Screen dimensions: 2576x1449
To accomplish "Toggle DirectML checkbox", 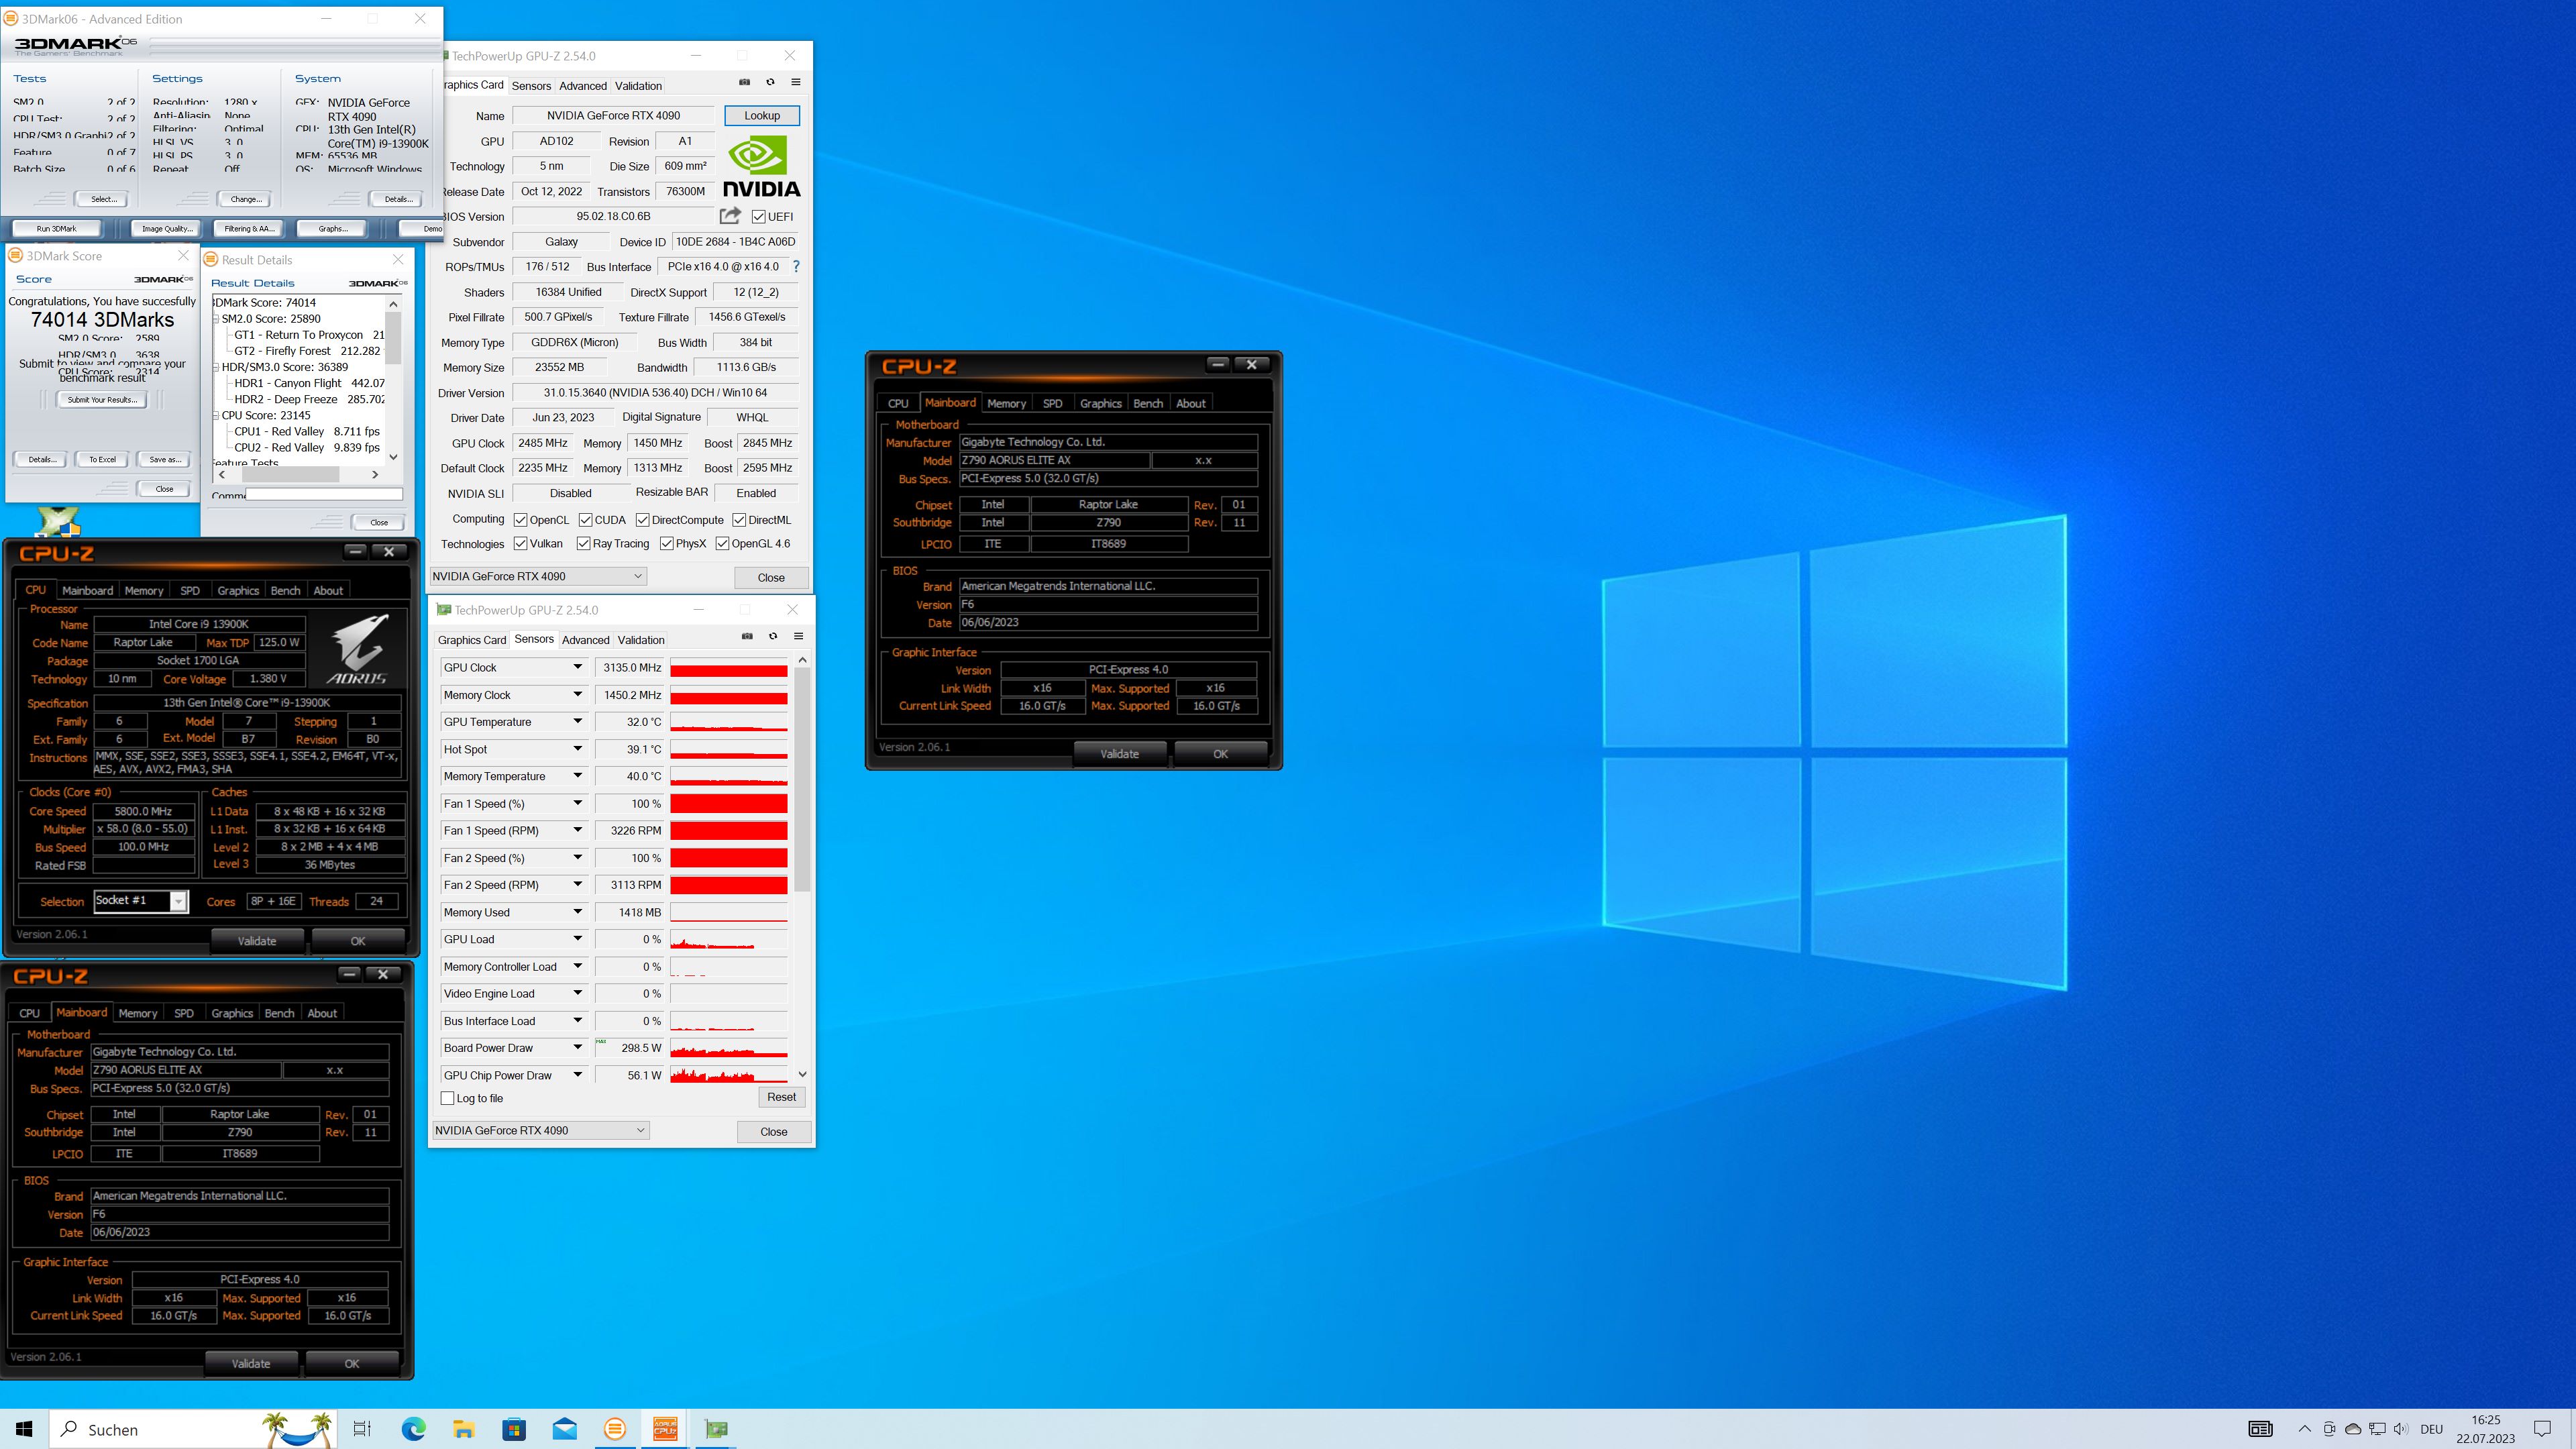I will tap(739, 520).
